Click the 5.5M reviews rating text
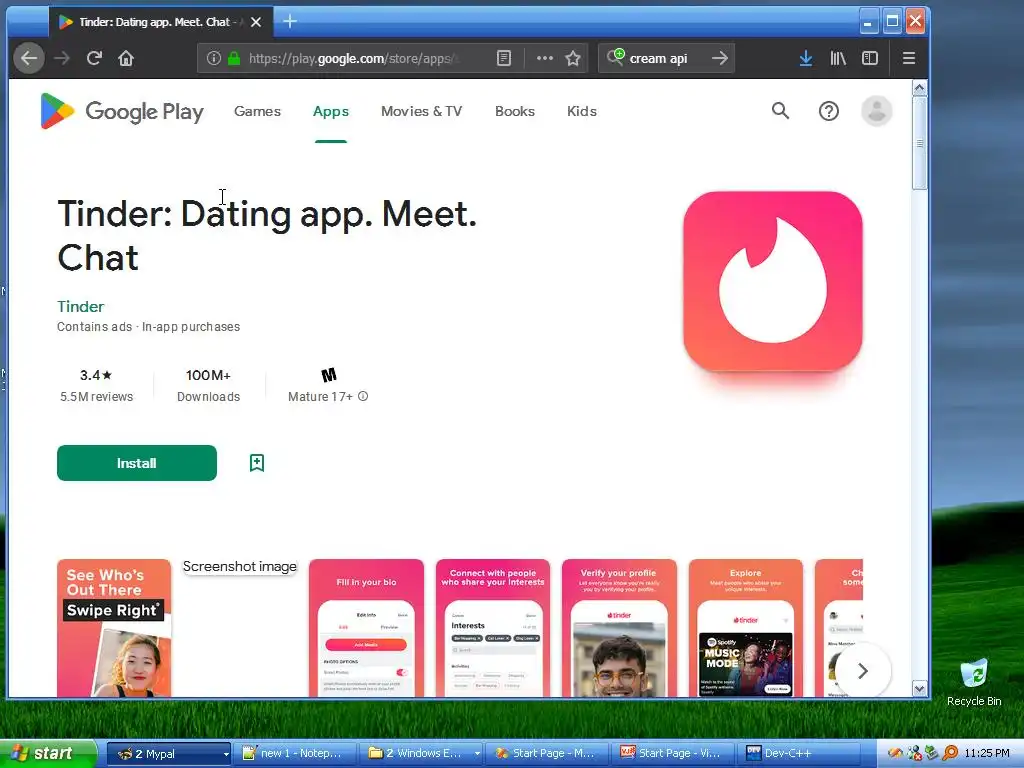Image resolution: width=1024 pixels, height=768 pixels. [97, 396]
